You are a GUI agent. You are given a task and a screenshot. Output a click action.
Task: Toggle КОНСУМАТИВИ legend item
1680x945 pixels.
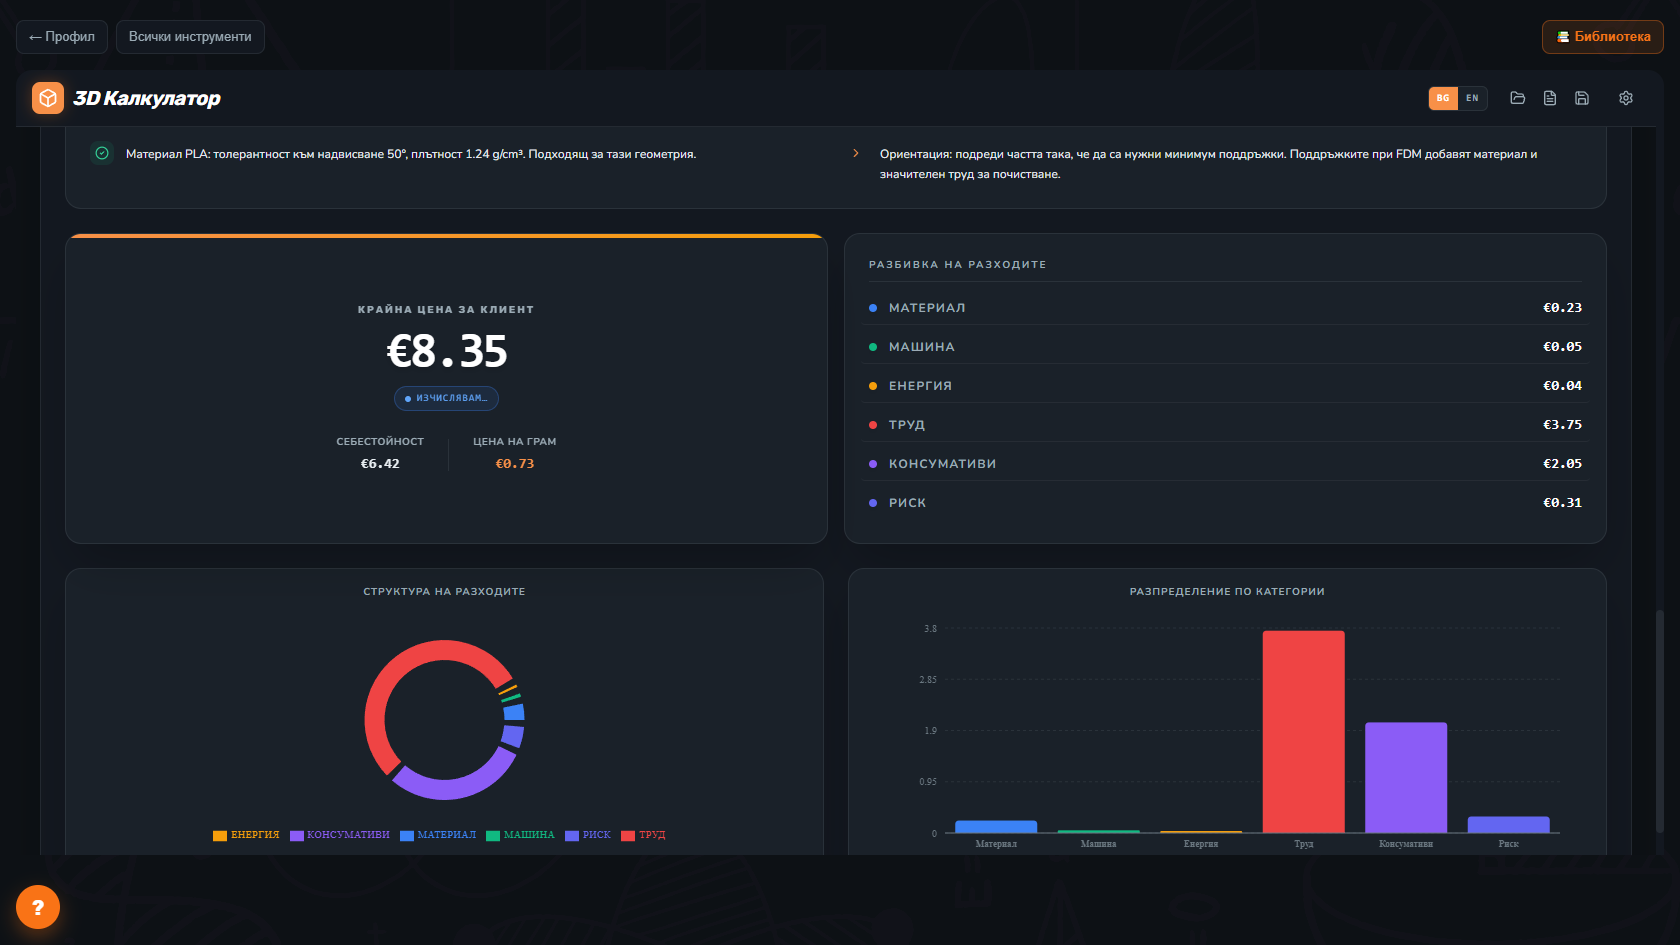click(x=340, y=835)
